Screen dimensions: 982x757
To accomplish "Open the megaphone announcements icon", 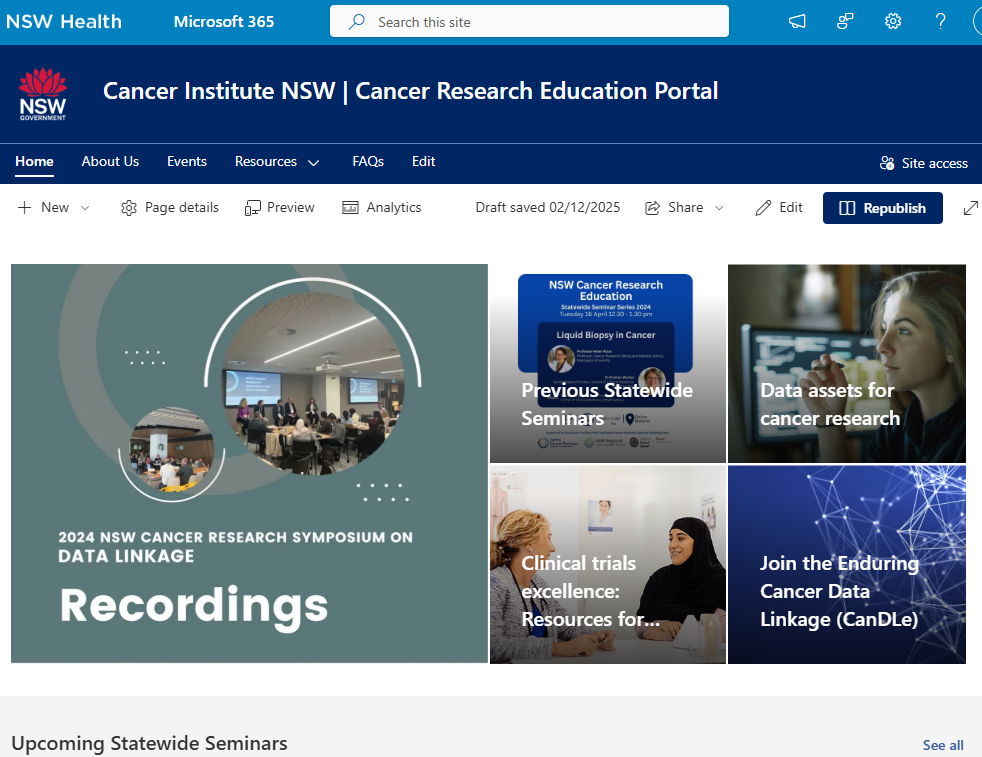I will coord(797,21).
